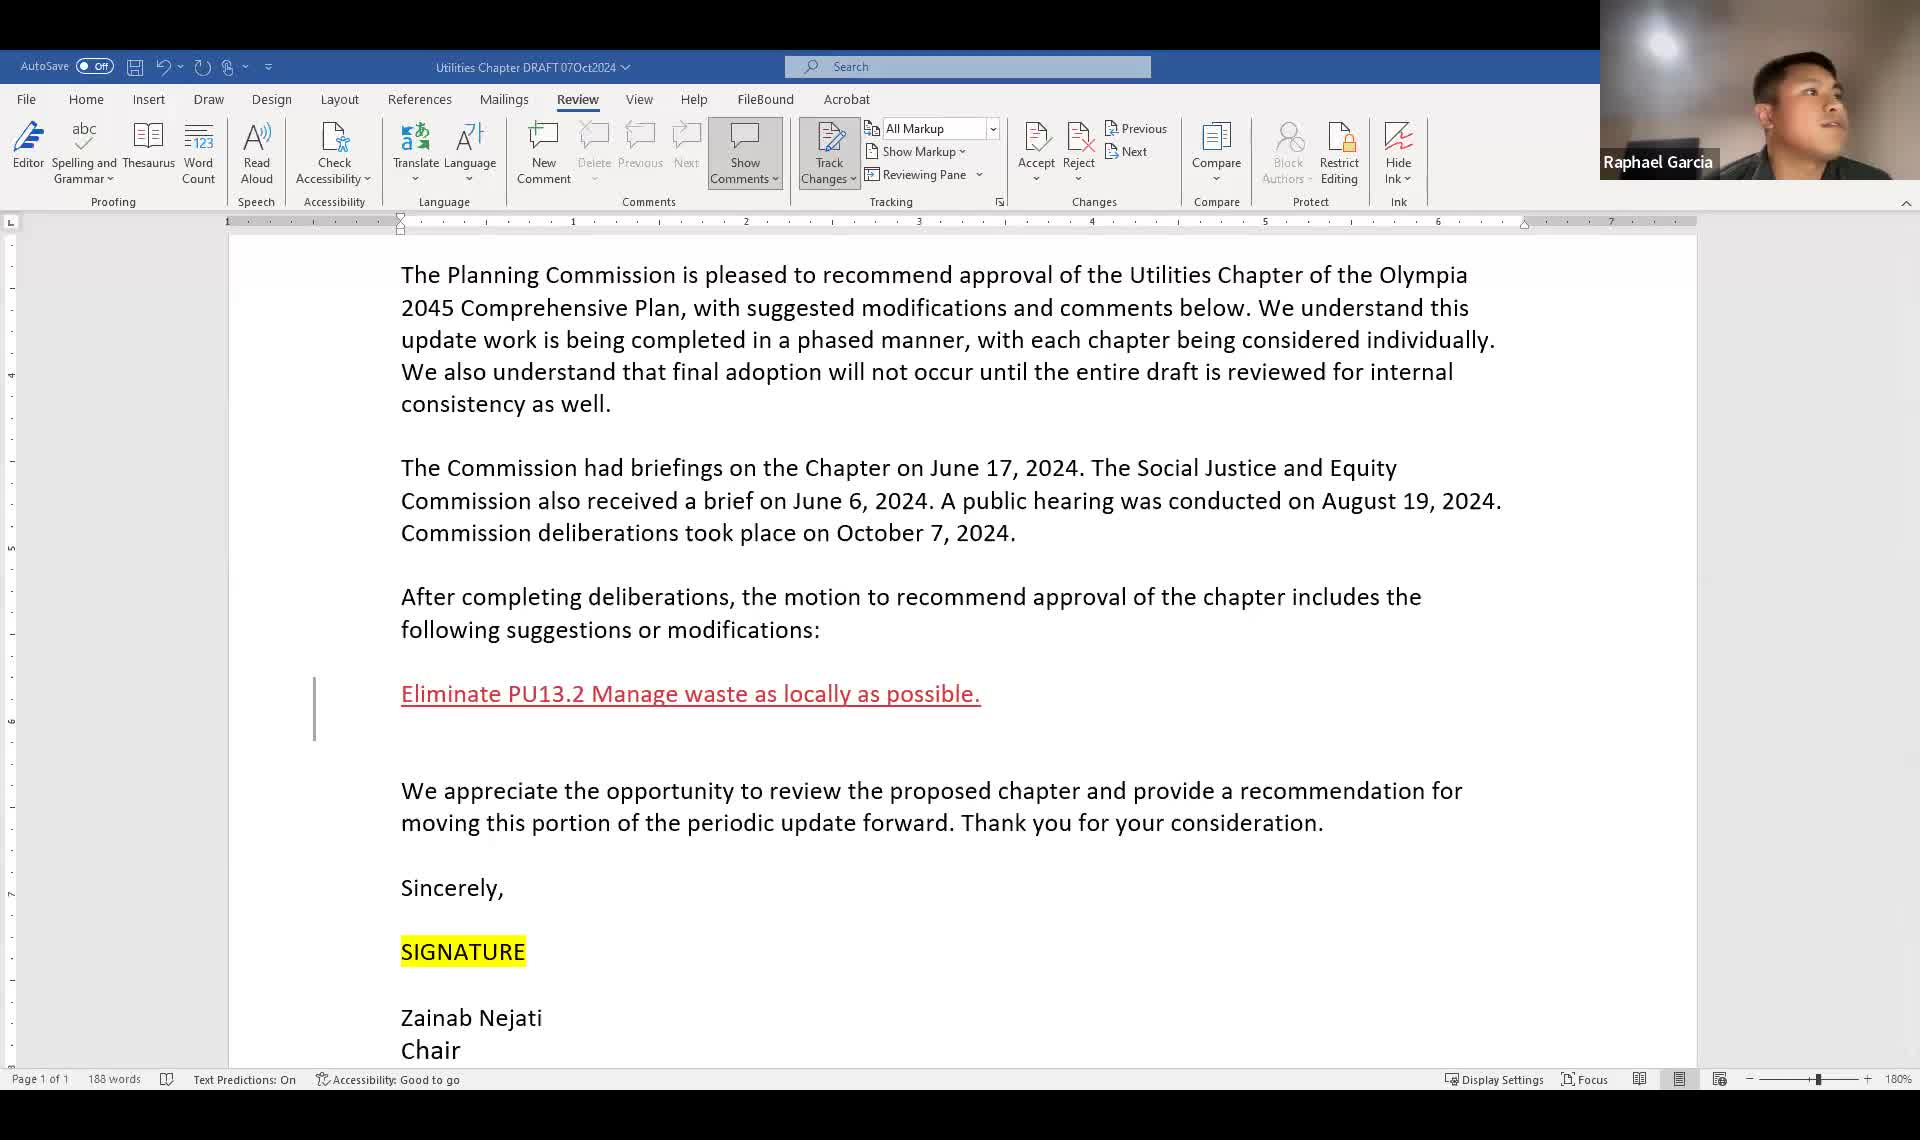Viewport: 1920px width, 1140px height.
Task: Click the Thesaurus icon
Action: 148,145
